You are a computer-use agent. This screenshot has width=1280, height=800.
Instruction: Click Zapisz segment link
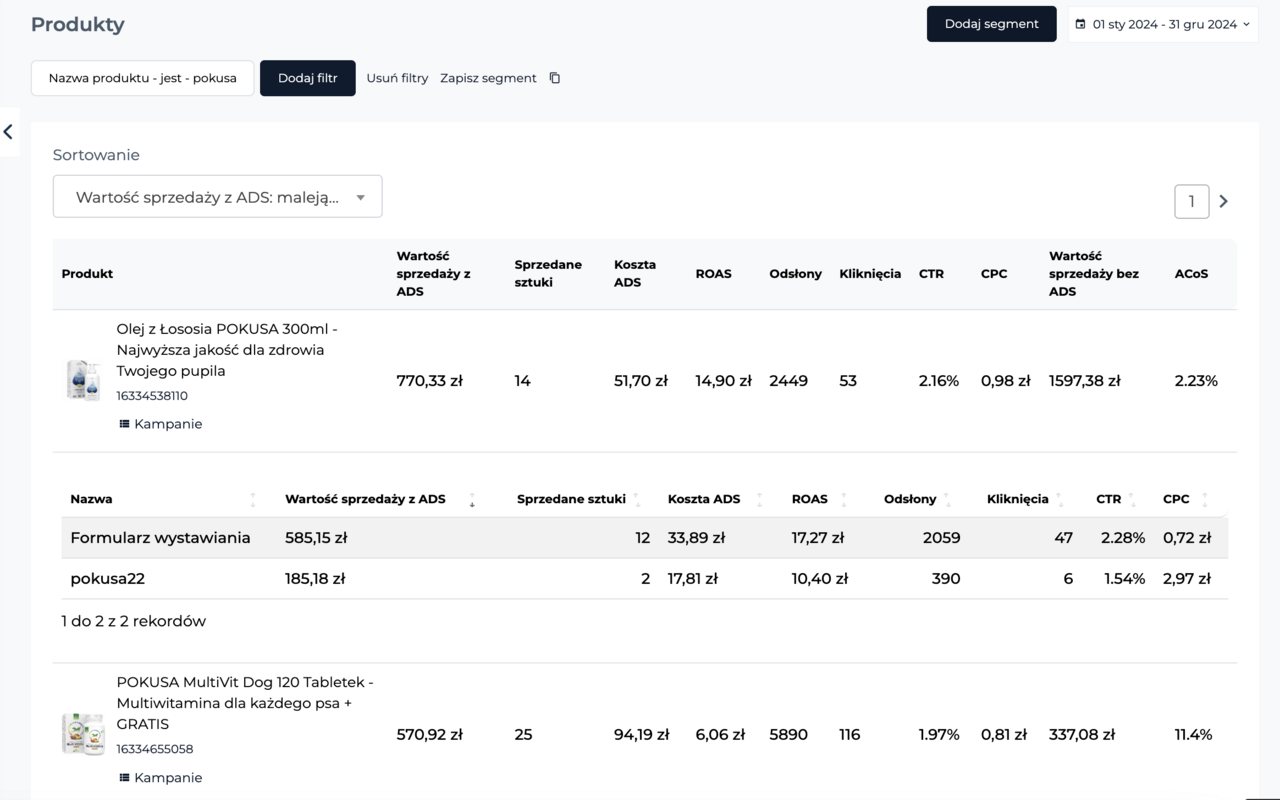point(488,78)
